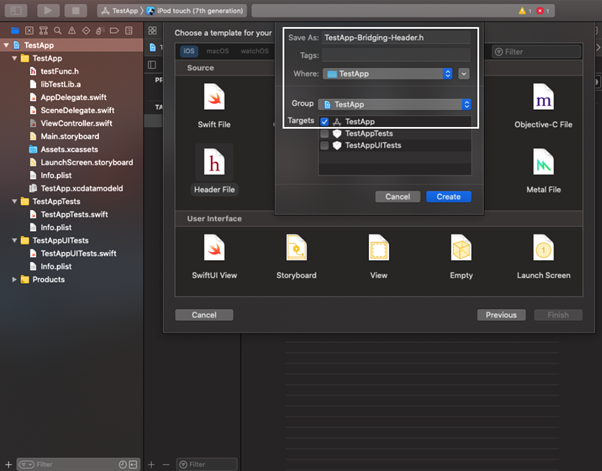Image resolution: width=602 pixels, height=471 pixels.
Task: Open the report navigator icon
Action: (129, 31)
